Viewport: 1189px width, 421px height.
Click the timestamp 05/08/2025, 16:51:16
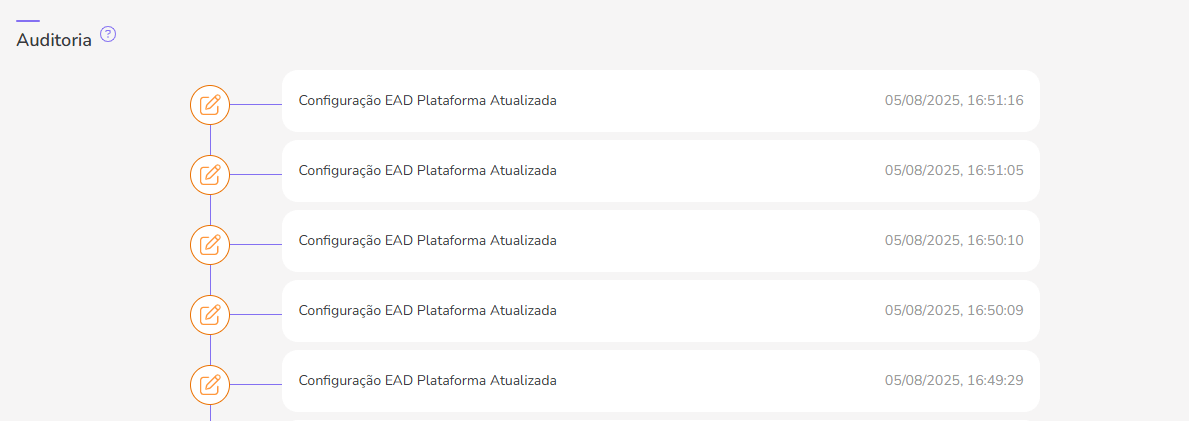pos(953,100)
